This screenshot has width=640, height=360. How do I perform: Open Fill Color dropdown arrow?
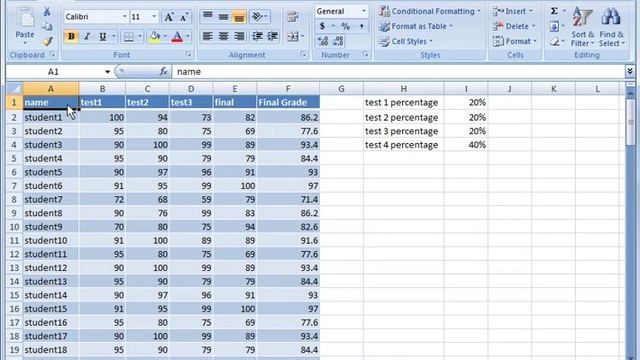(x=165, y=37)
